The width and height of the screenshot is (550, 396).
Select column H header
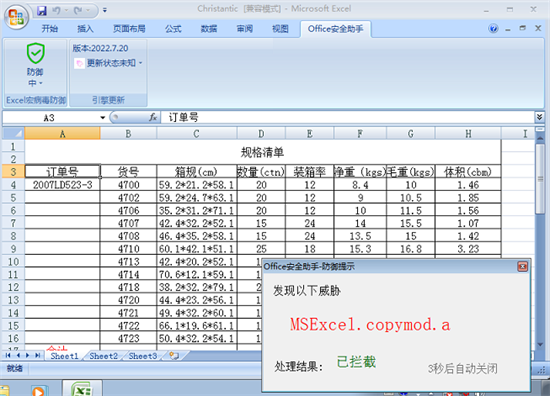tap(468, 134)
